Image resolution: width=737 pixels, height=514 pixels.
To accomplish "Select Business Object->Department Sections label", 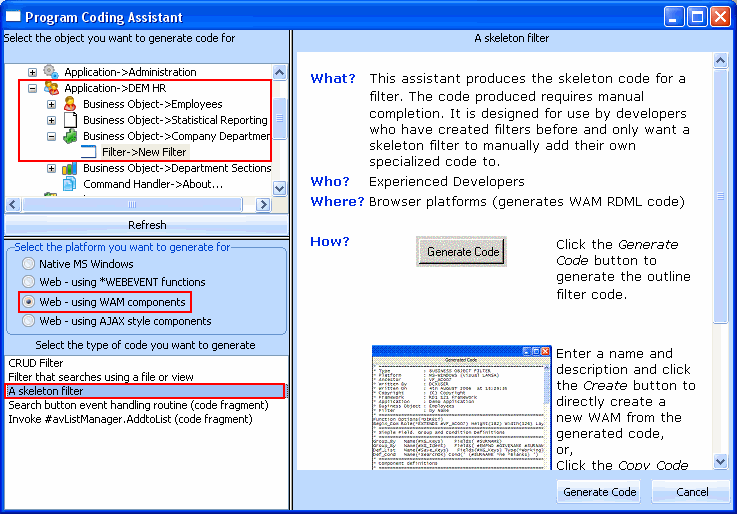I will [x=177, y=168].
